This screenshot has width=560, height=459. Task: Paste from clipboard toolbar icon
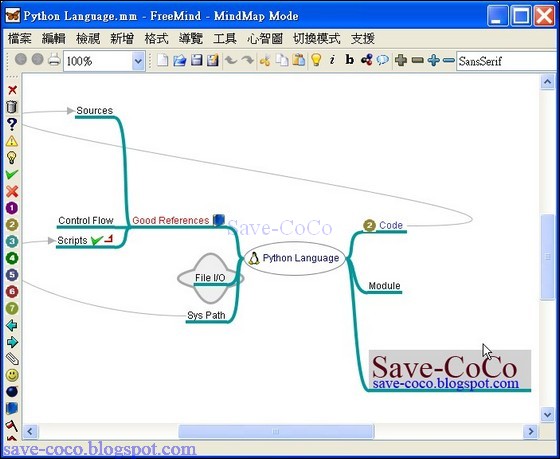299,60
